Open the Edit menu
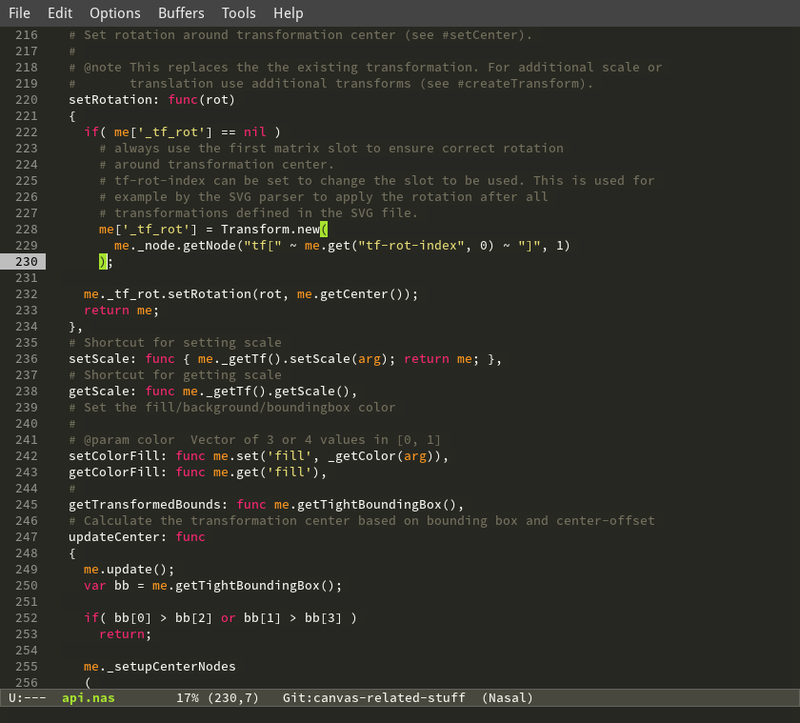800x723 pixels. (60, 13)
